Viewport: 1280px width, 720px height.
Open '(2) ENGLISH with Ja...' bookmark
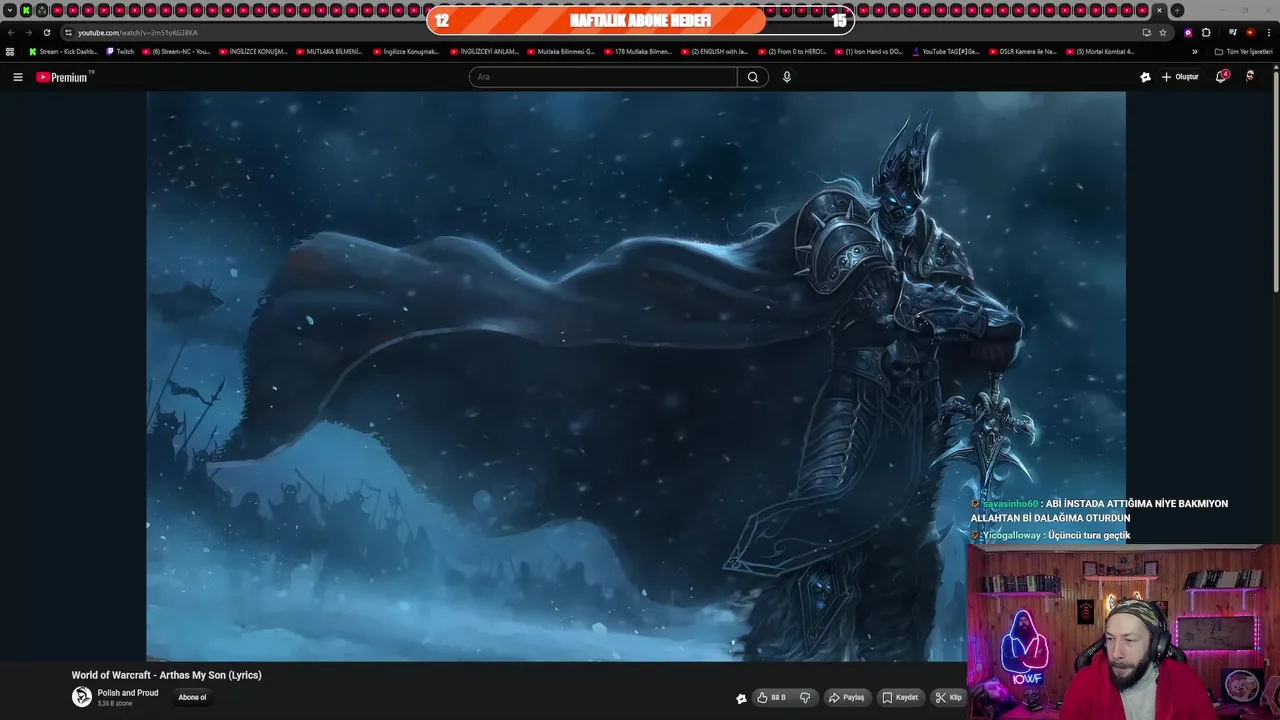click(x=714, y=51)
